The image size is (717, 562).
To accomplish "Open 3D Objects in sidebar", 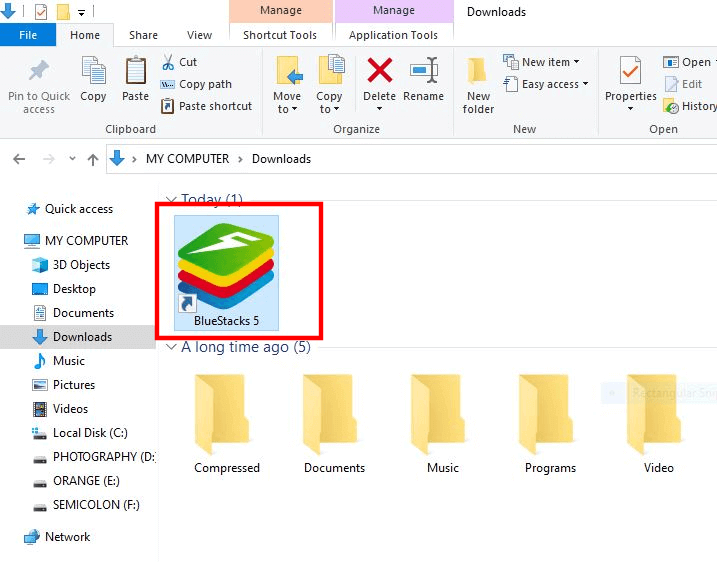I will coord(71,265).
